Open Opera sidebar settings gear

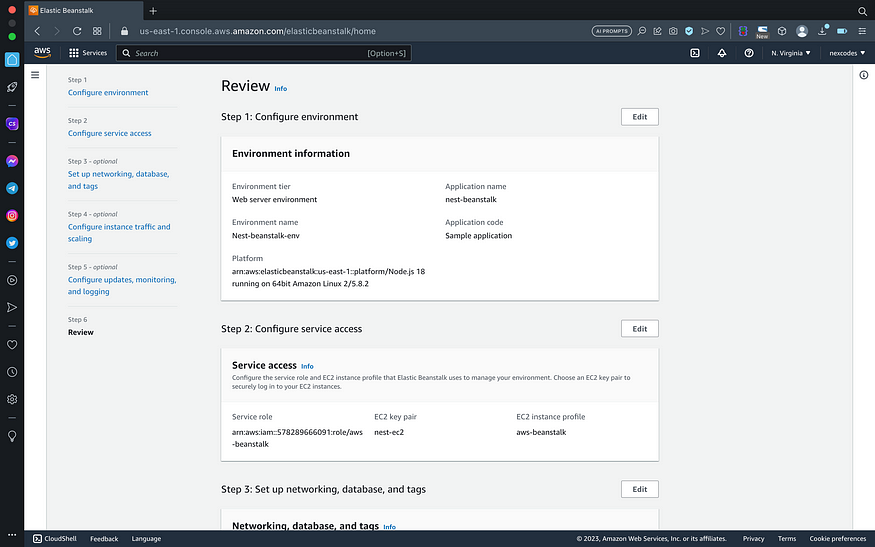click(x=12, y=399)
